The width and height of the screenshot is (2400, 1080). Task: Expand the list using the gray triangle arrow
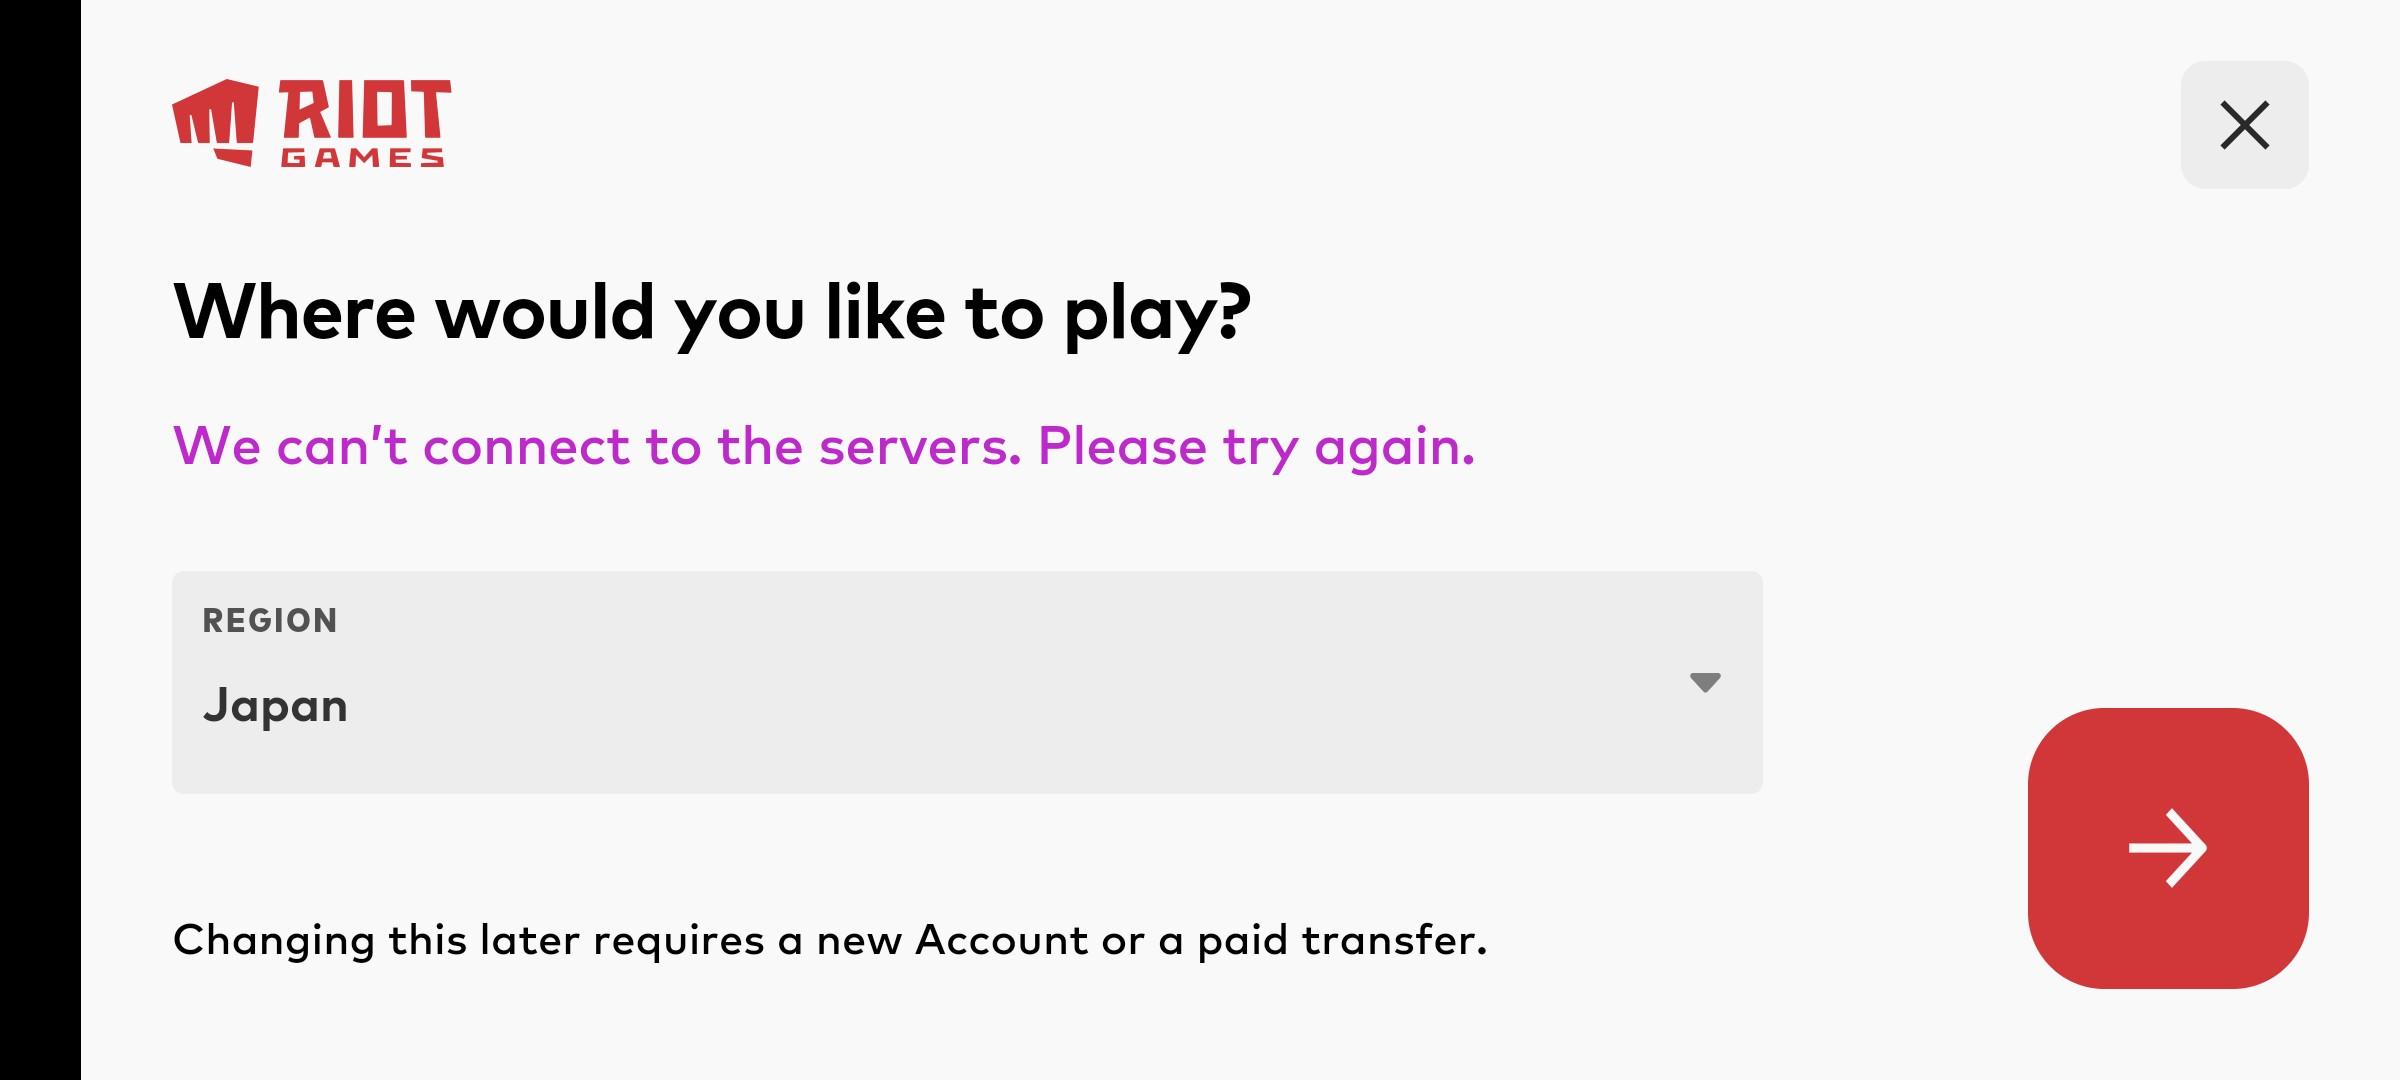point(1705,682)
